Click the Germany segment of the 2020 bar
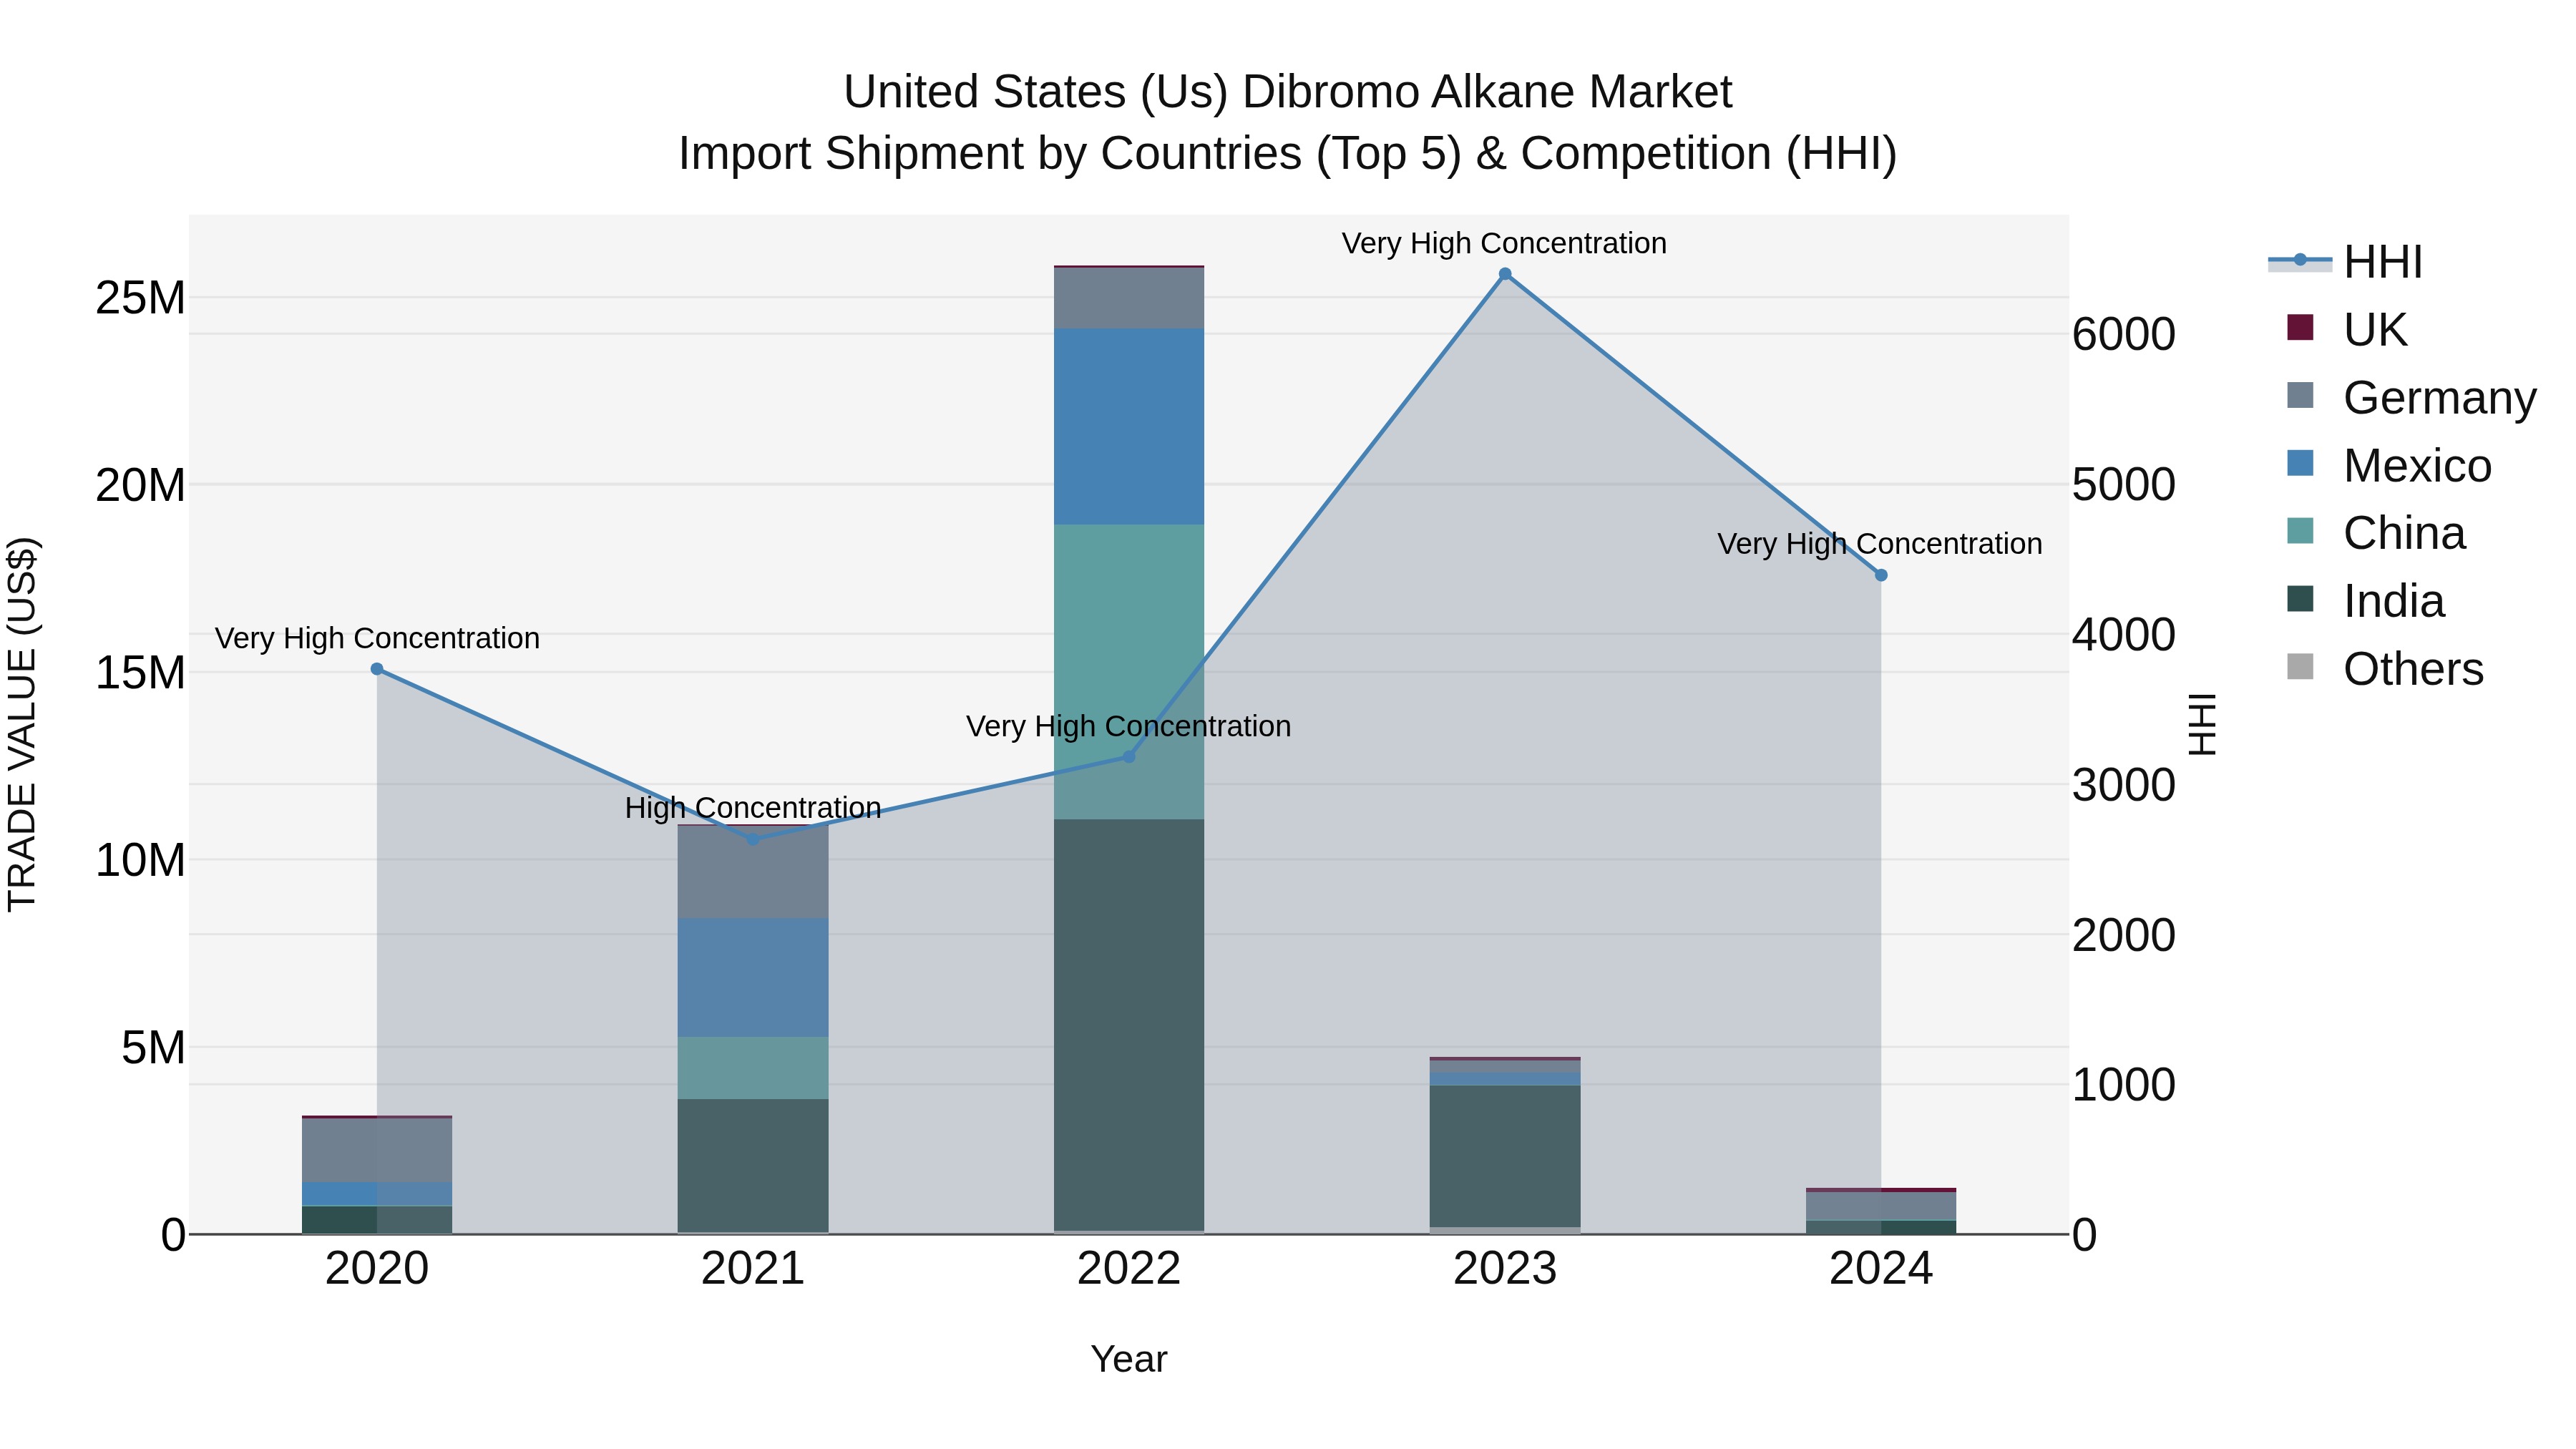2576x1449 pixels. (377, 1150)
